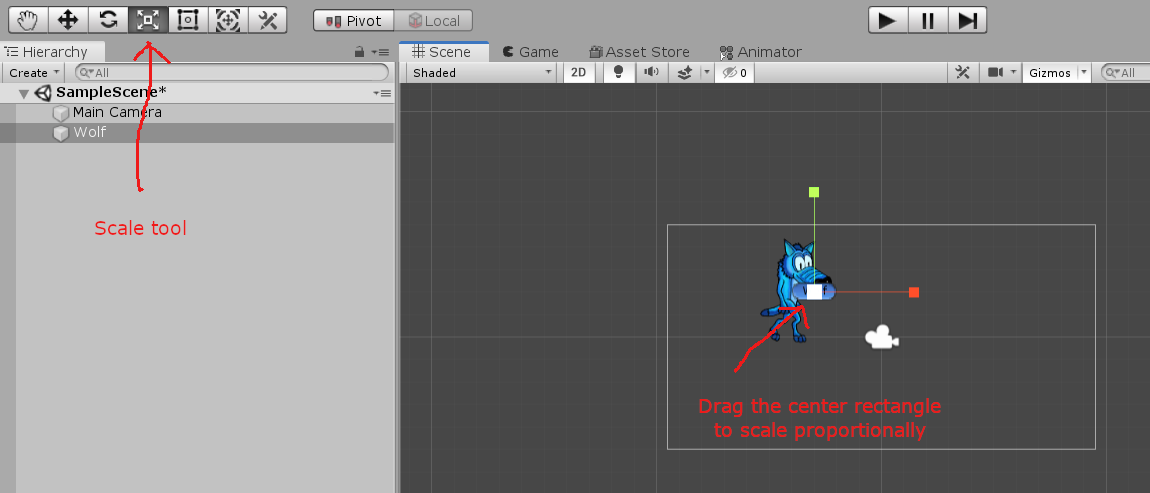Screen dimensions: 1150x493
Task: Open the scene camera settings icon
Action: [995, 73]
